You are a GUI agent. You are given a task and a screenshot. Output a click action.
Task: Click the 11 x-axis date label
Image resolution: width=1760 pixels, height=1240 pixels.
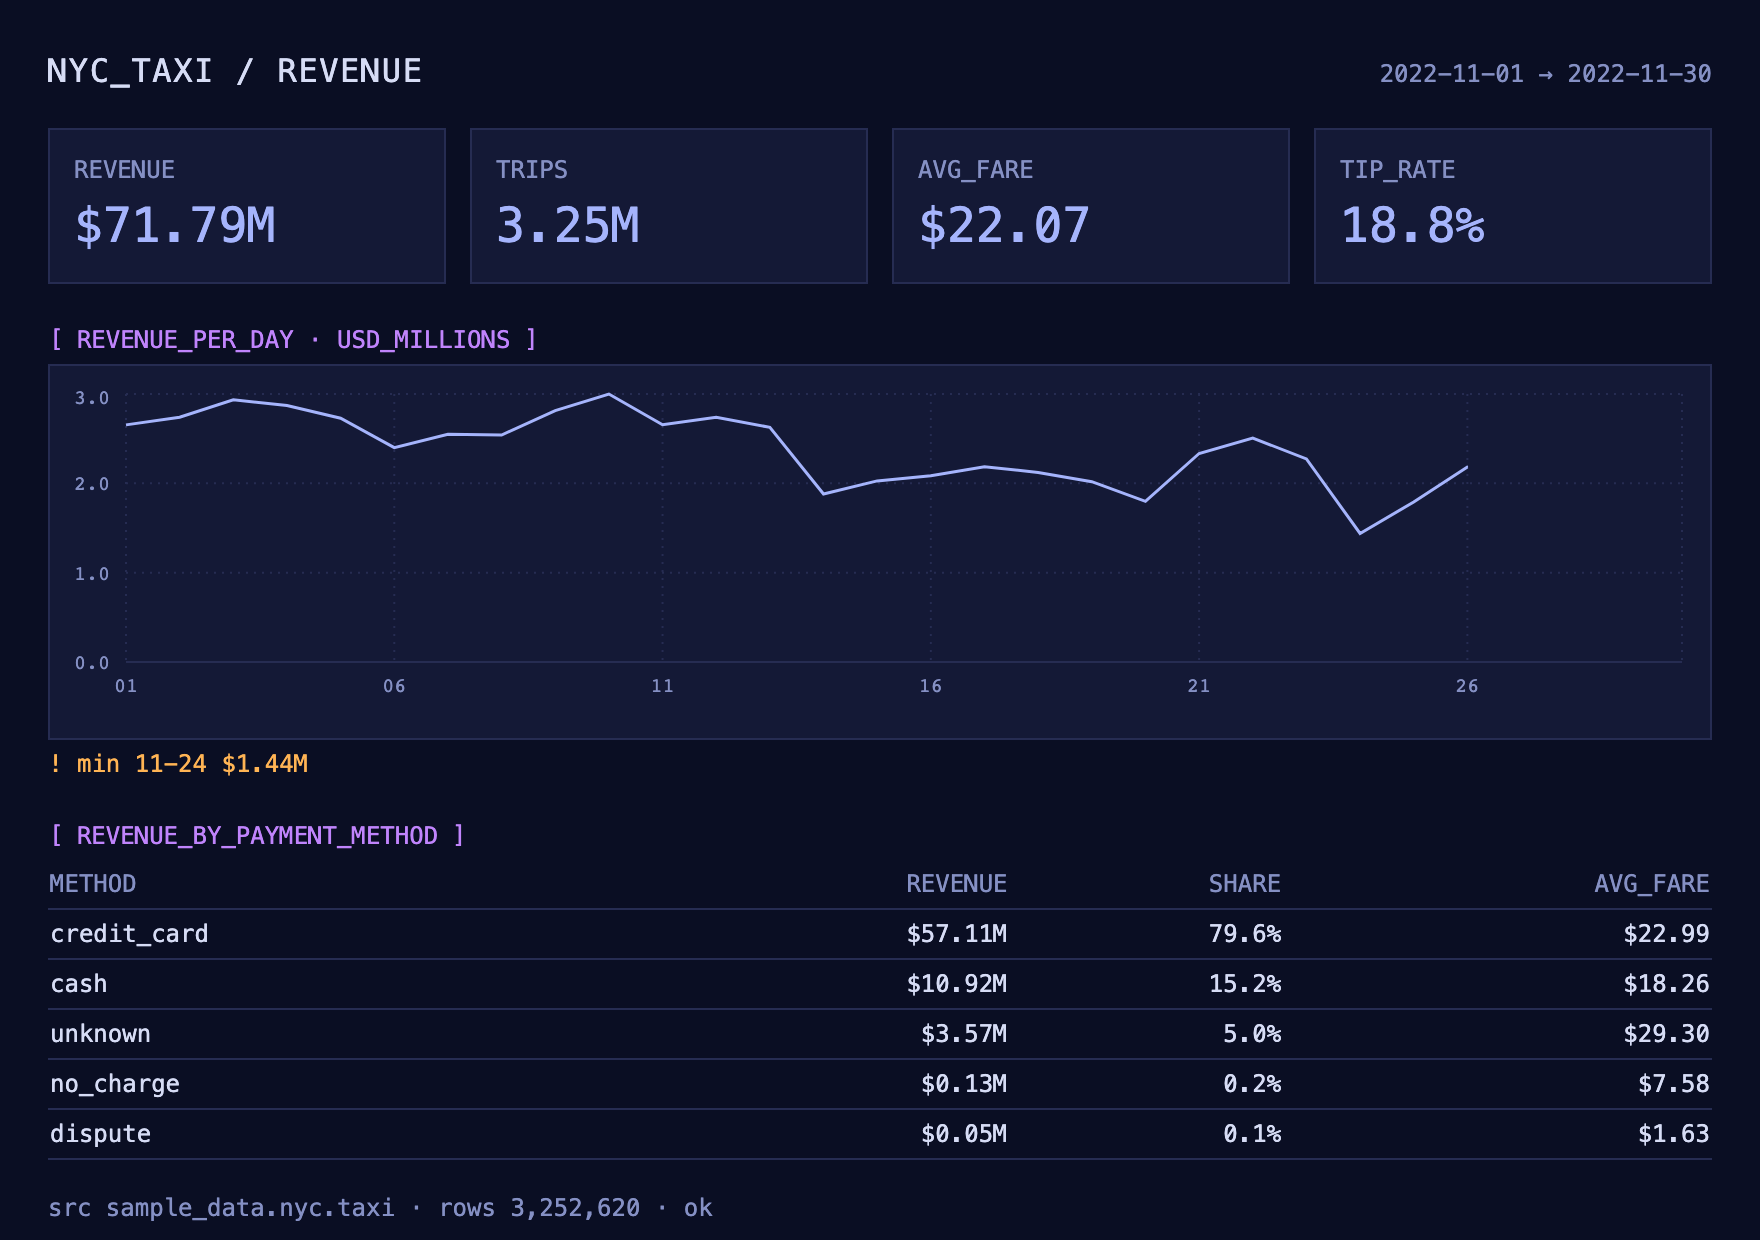(x=662, y=686)
